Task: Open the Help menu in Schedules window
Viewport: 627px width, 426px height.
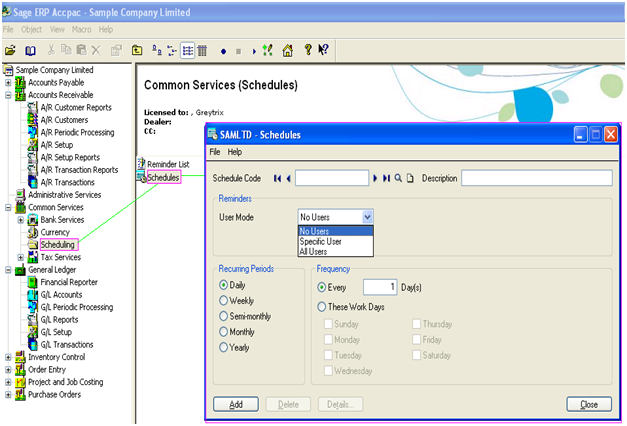Action: (235, 152)
